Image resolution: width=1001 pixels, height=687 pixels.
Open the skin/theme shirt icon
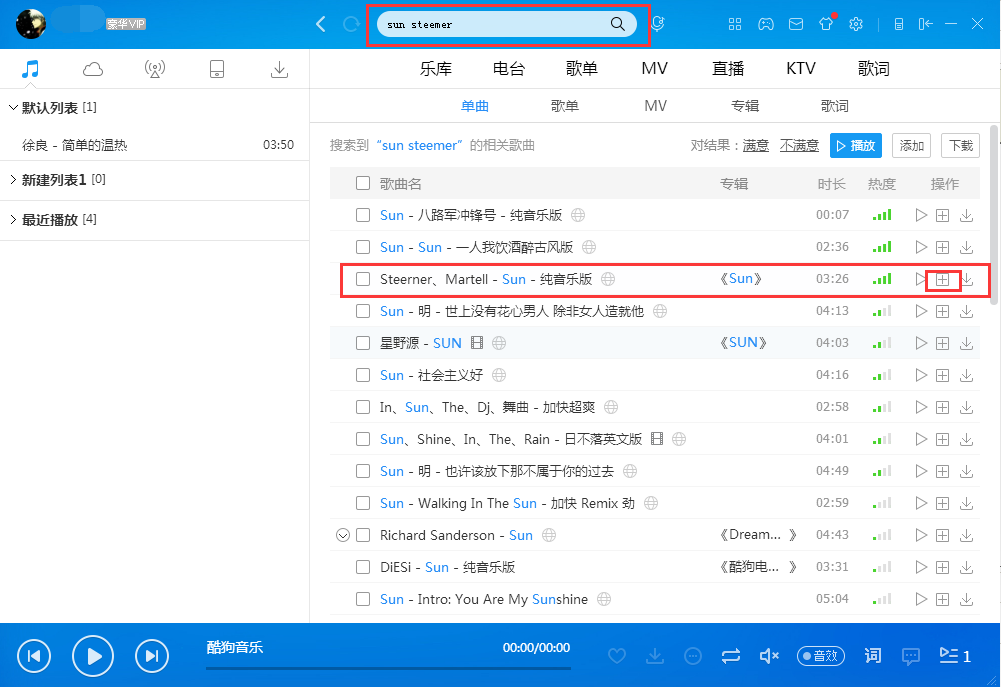tap(826, 23)
